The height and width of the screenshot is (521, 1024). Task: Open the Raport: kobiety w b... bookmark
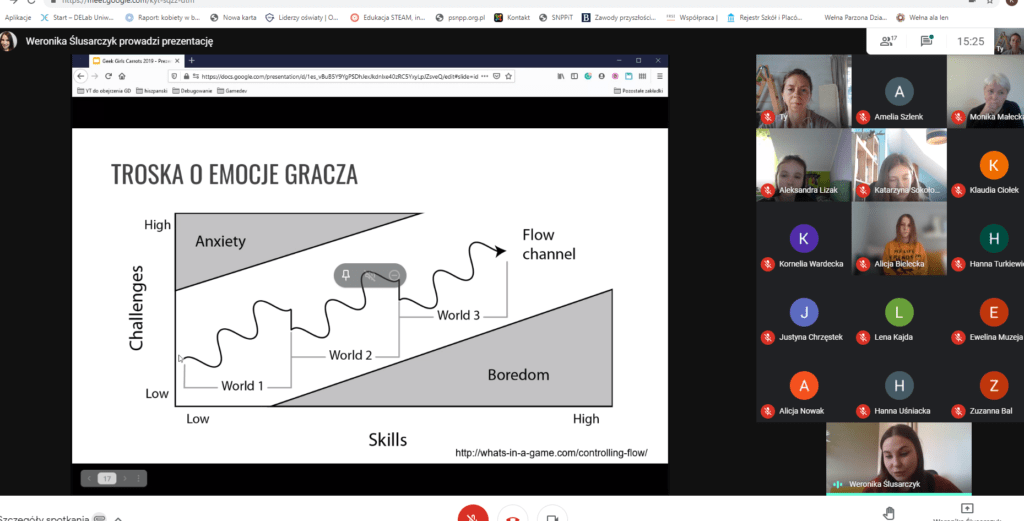coord(163,18)
